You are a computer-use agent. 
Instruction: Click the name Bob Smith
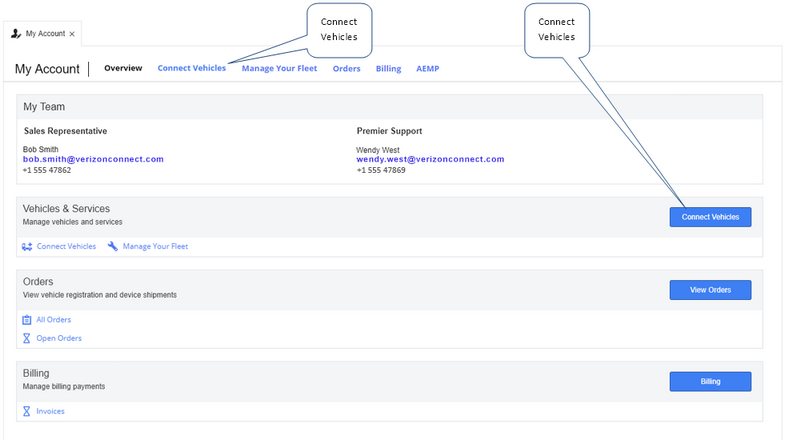[x=41, y=149]
